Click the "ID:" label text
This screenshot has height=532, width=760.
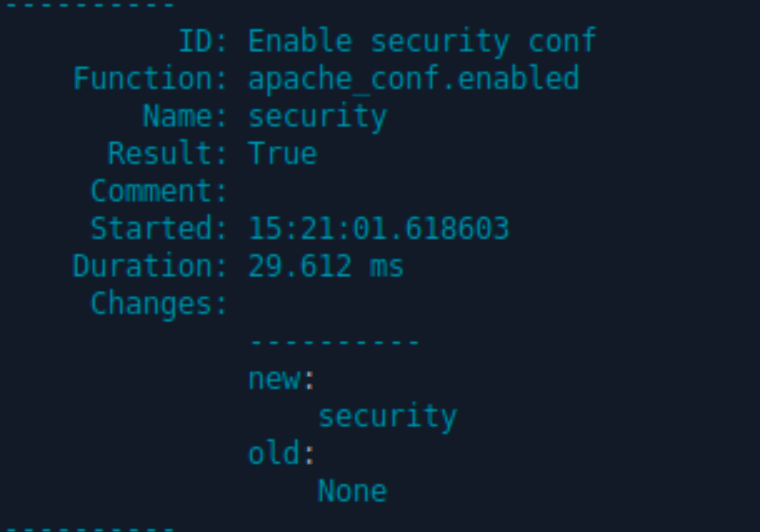tap(204, 41)
